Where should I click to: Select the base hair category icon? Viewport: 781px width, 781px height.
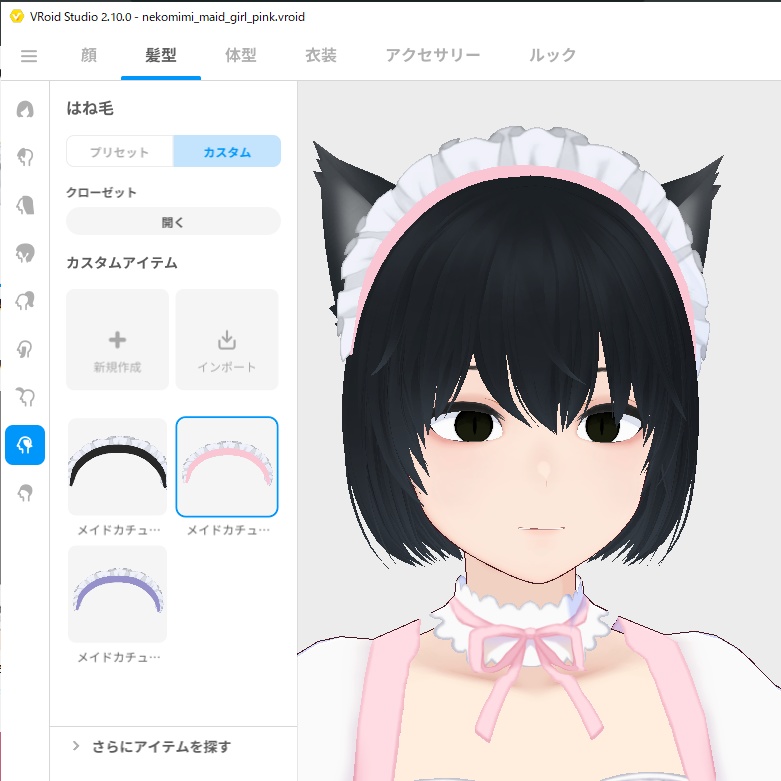pos(25,493)
